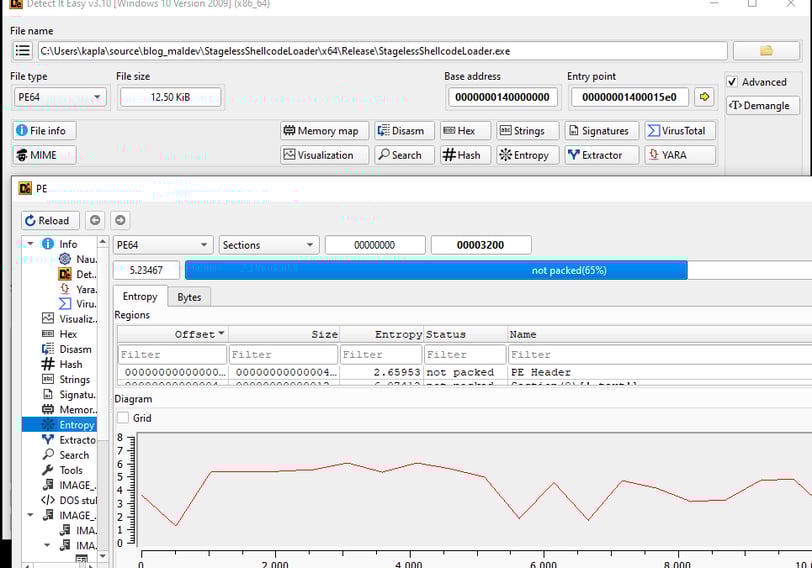Sort by the Entropy column header
The width and height of the screenshot is (812, 568).
(x=382, y=334)
